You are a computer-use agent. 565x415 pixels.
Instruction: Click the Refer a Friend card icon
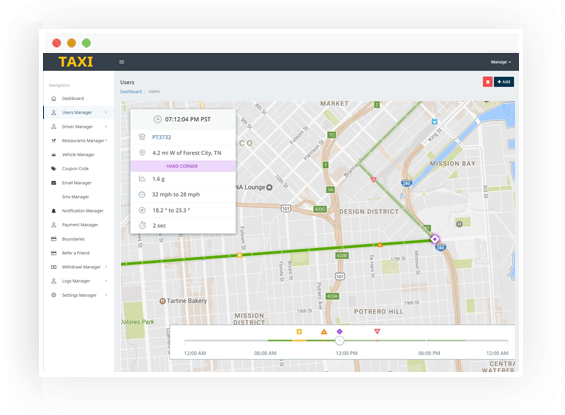tap(54, 253)
